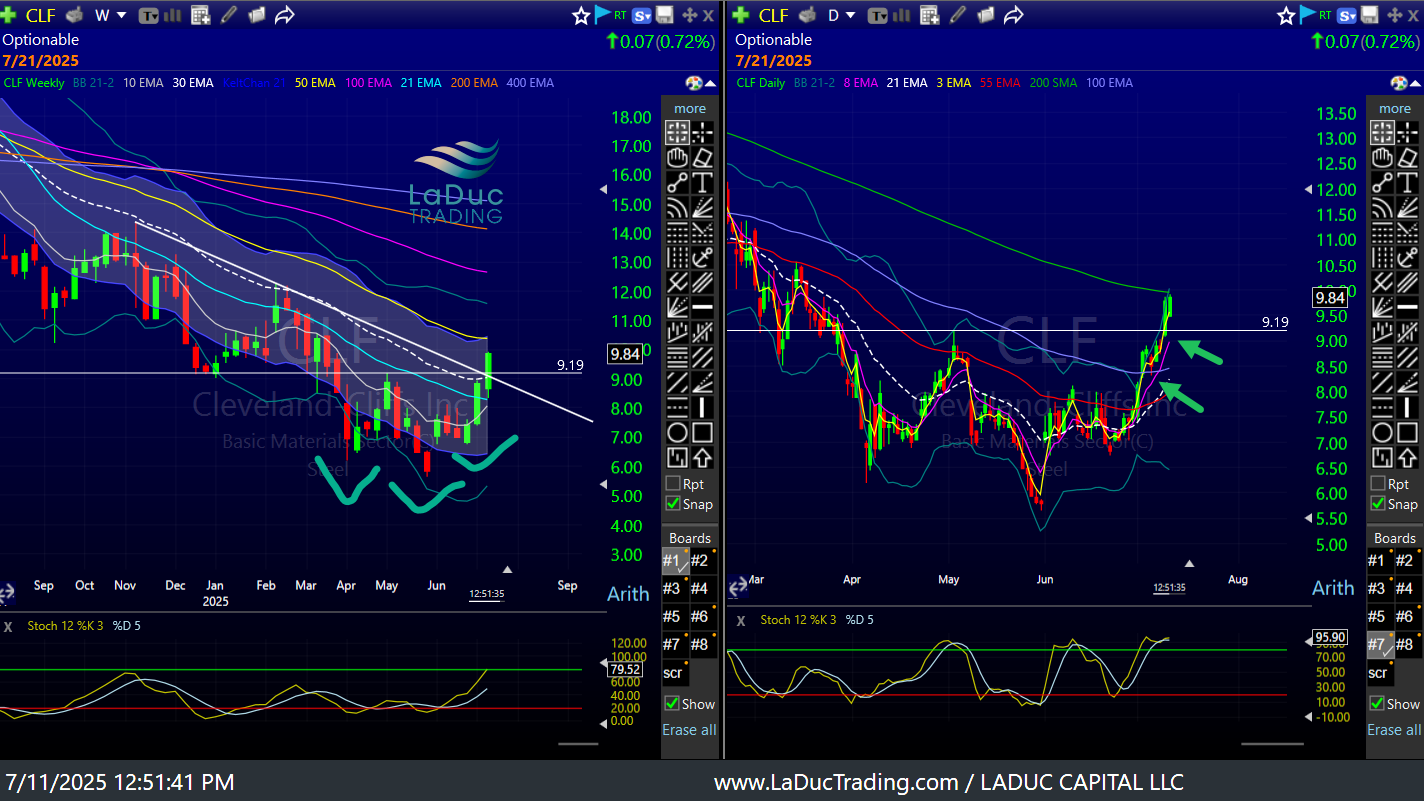Toggle RT real-time indicator on daily chart
The image size is (1424, 801).
1324,14
